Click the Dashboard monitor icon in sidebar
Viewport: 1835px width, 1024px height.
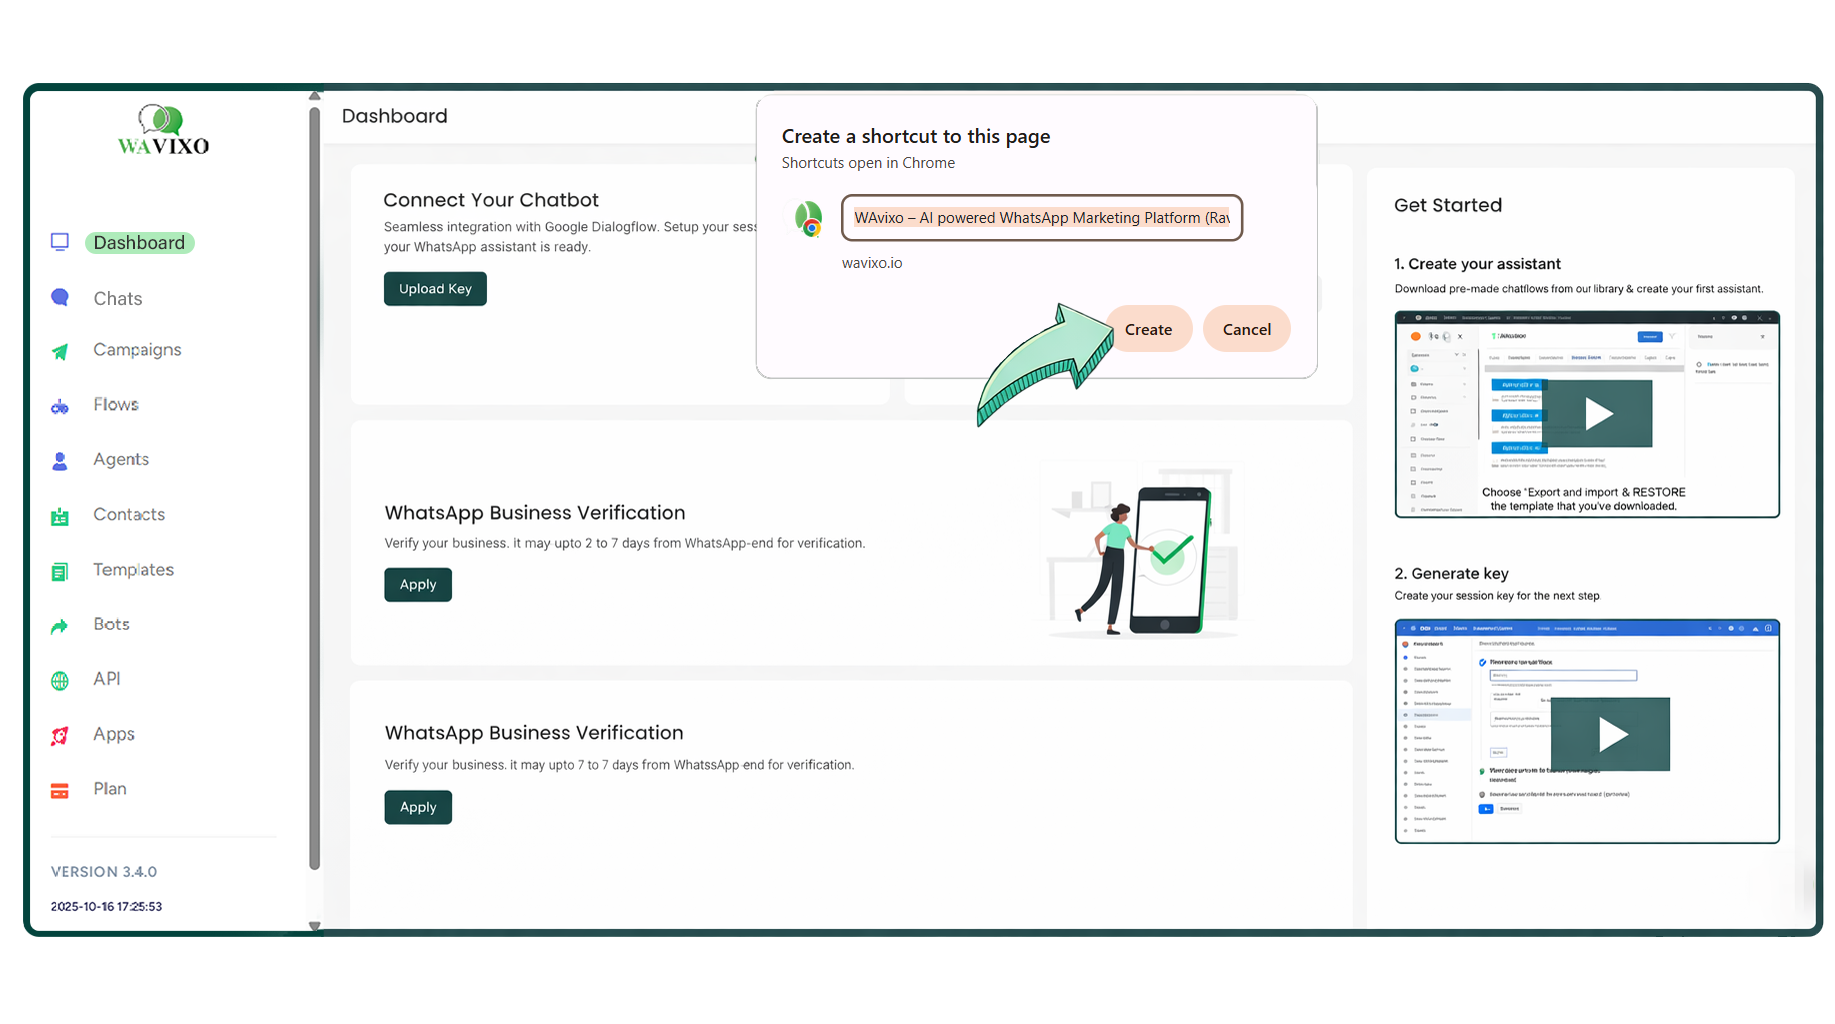(60, 242)
